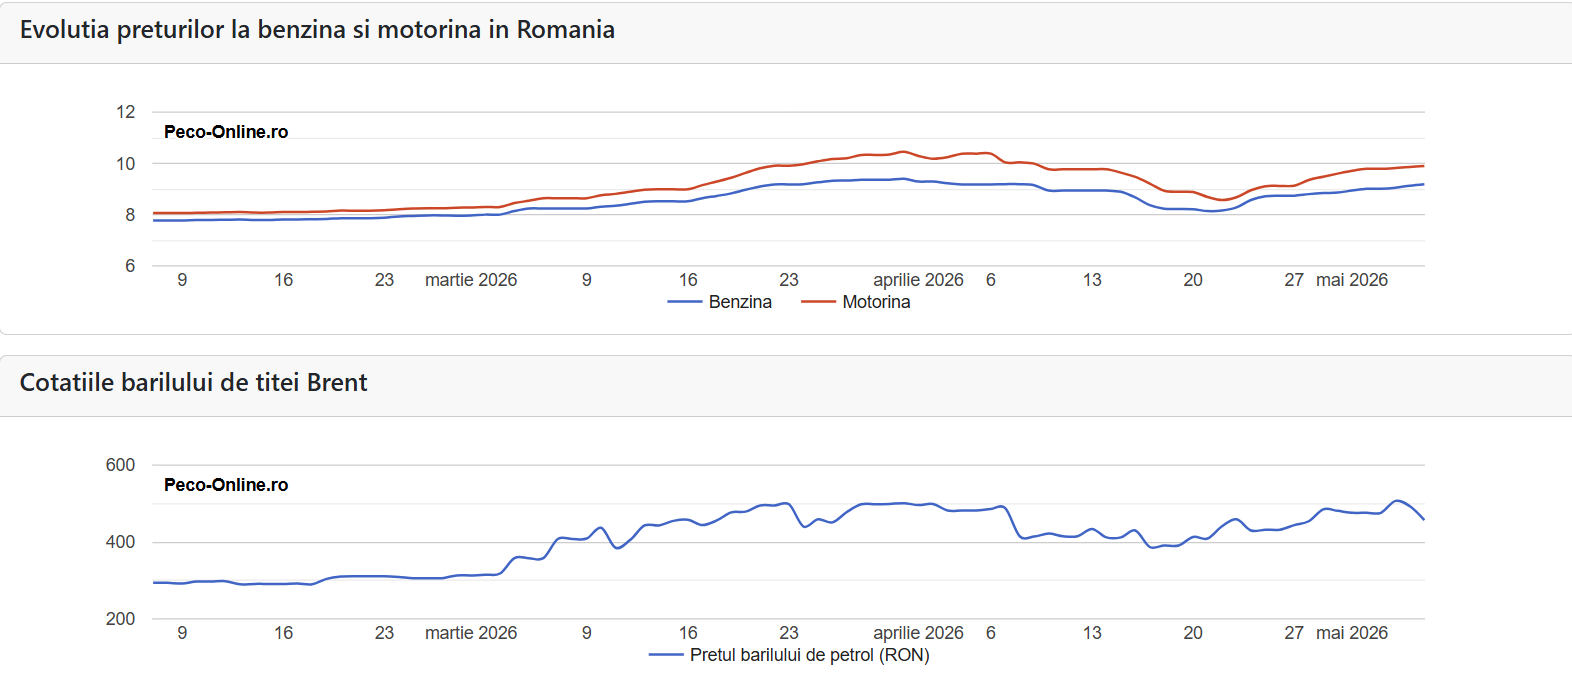1572x678 pixels.
Task: Click the Cotatiile barilului de titei Brent heading
Action: 194,383
